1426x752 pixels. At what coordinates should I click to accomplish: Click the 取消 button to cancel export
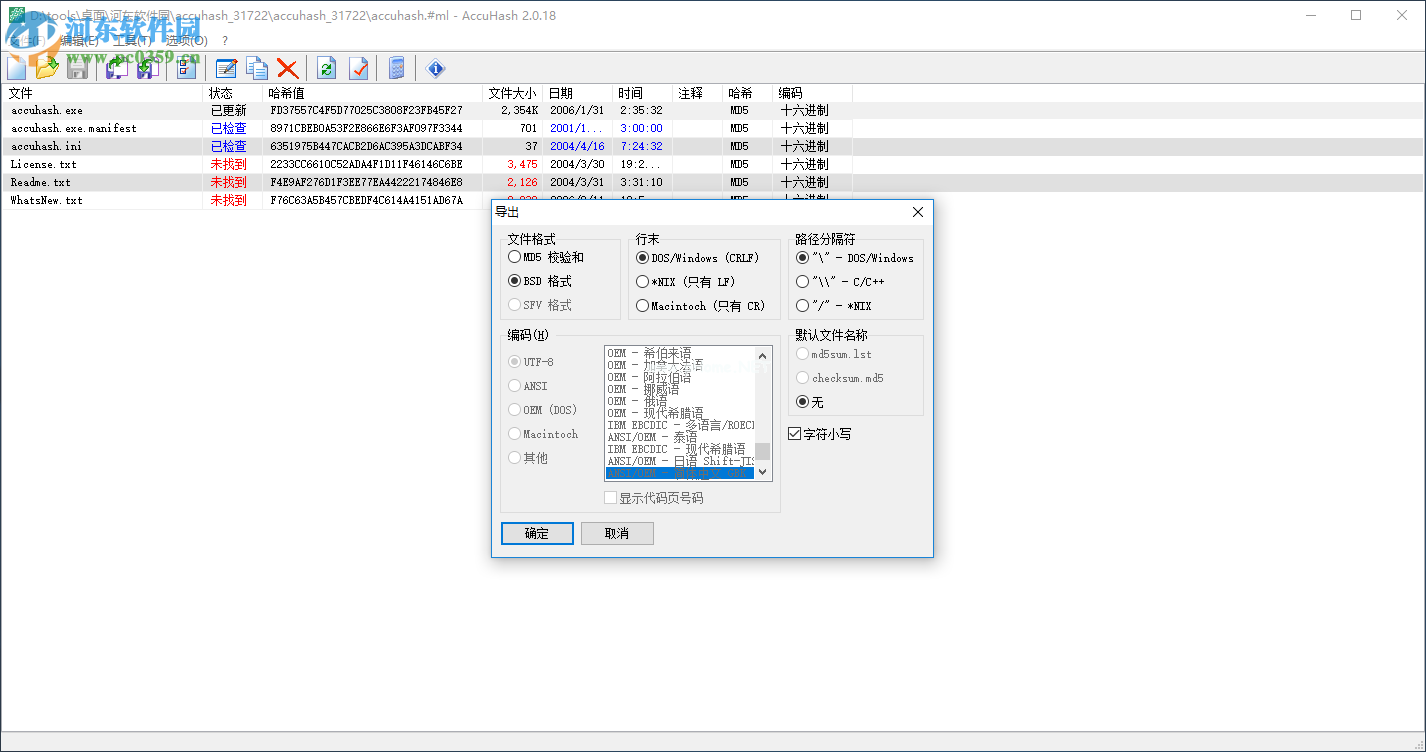point(617,533)
